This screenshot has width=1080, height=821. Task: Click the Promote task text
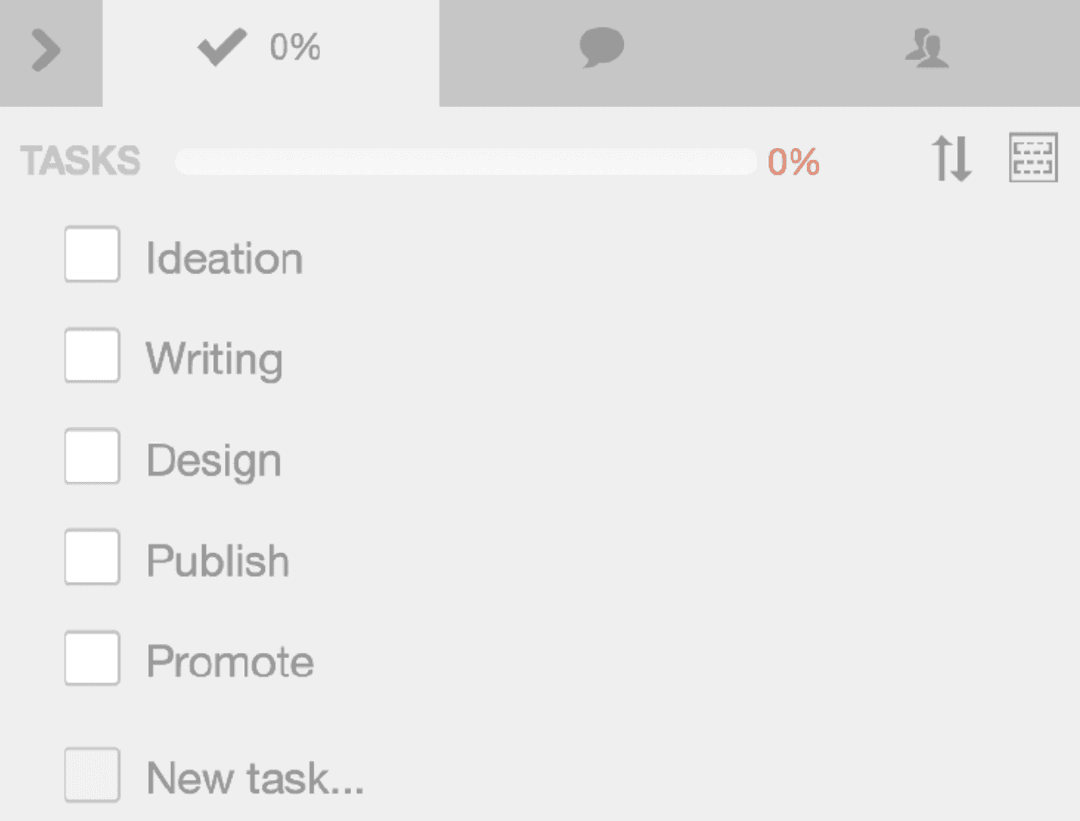click(229, 662)
